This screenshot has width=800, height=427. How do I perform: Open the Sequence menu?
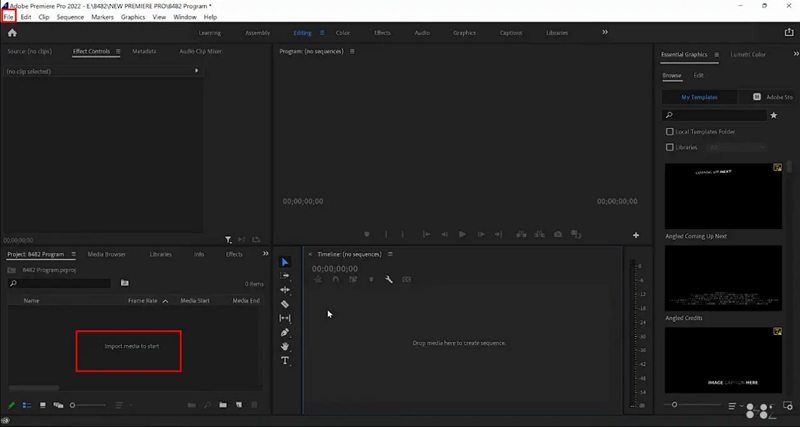pyautogui.click(x=70, y=17)
